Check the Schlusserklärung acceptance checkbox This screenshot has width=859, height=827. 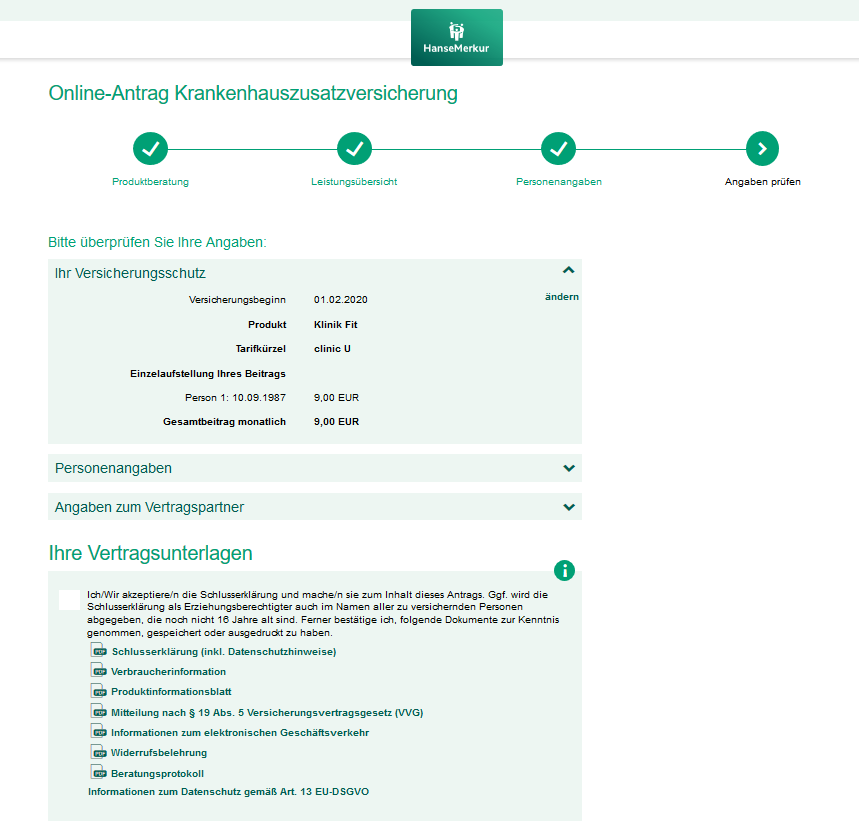click(x=69, y=599)
